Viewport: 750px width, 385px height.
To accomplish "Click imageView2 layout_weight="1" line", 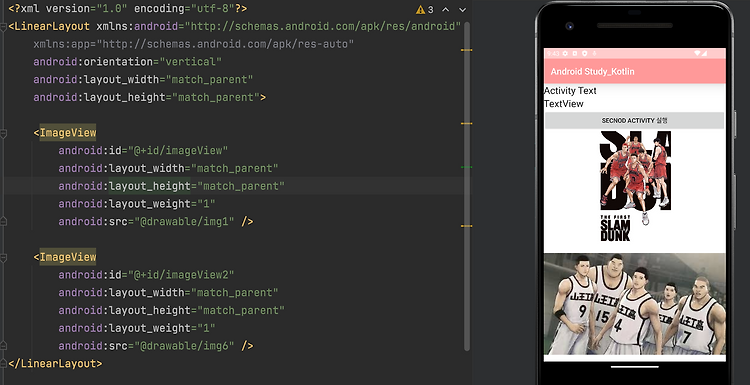I will tap(137, 328).
